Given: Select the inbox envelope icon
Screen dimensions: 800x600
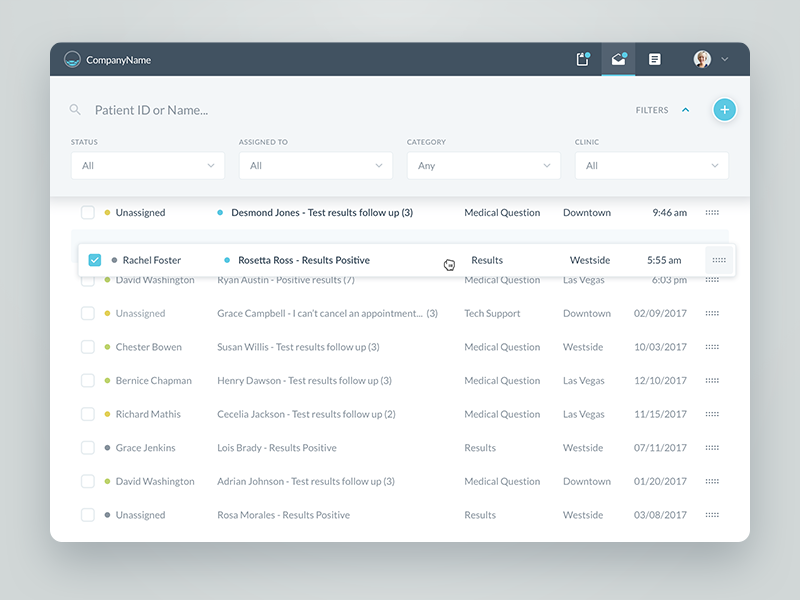Looking at the screenshot, I should pos(617,59).
